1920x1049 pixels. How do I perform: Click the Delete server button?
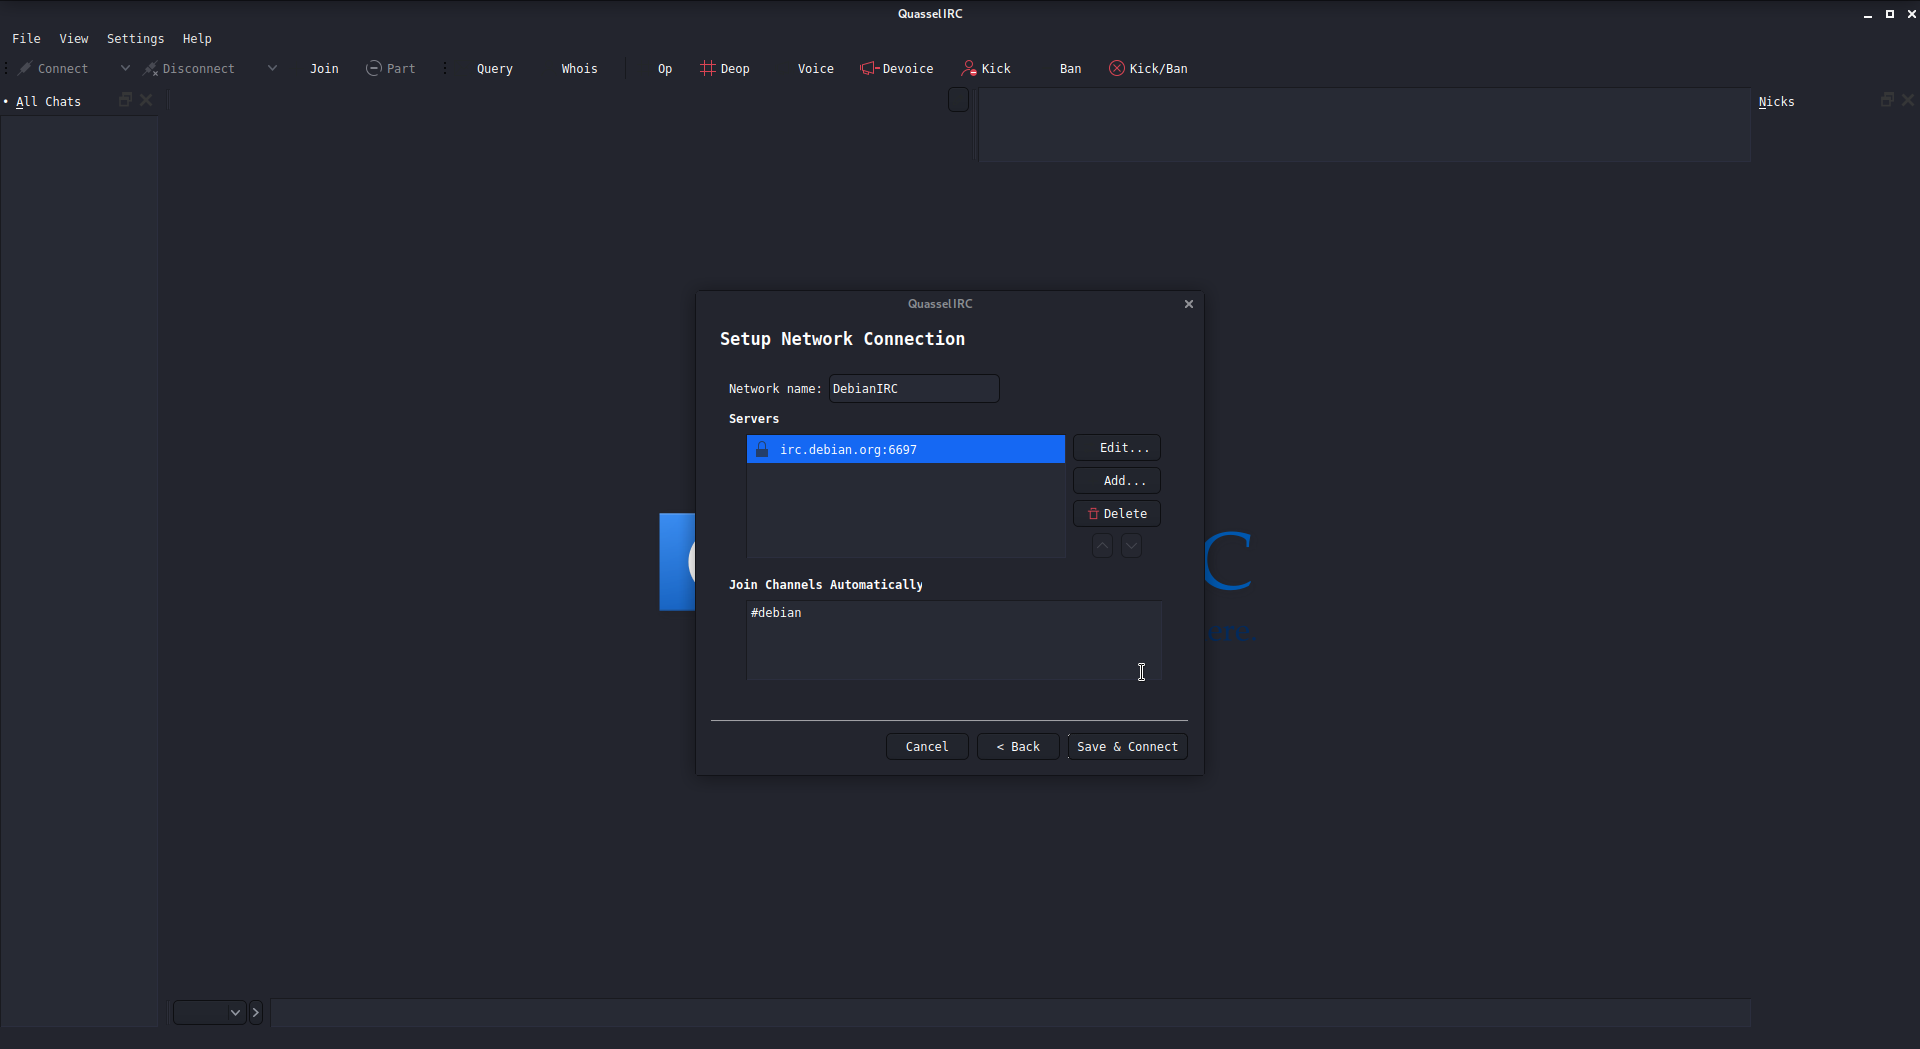coord(1117,514)
